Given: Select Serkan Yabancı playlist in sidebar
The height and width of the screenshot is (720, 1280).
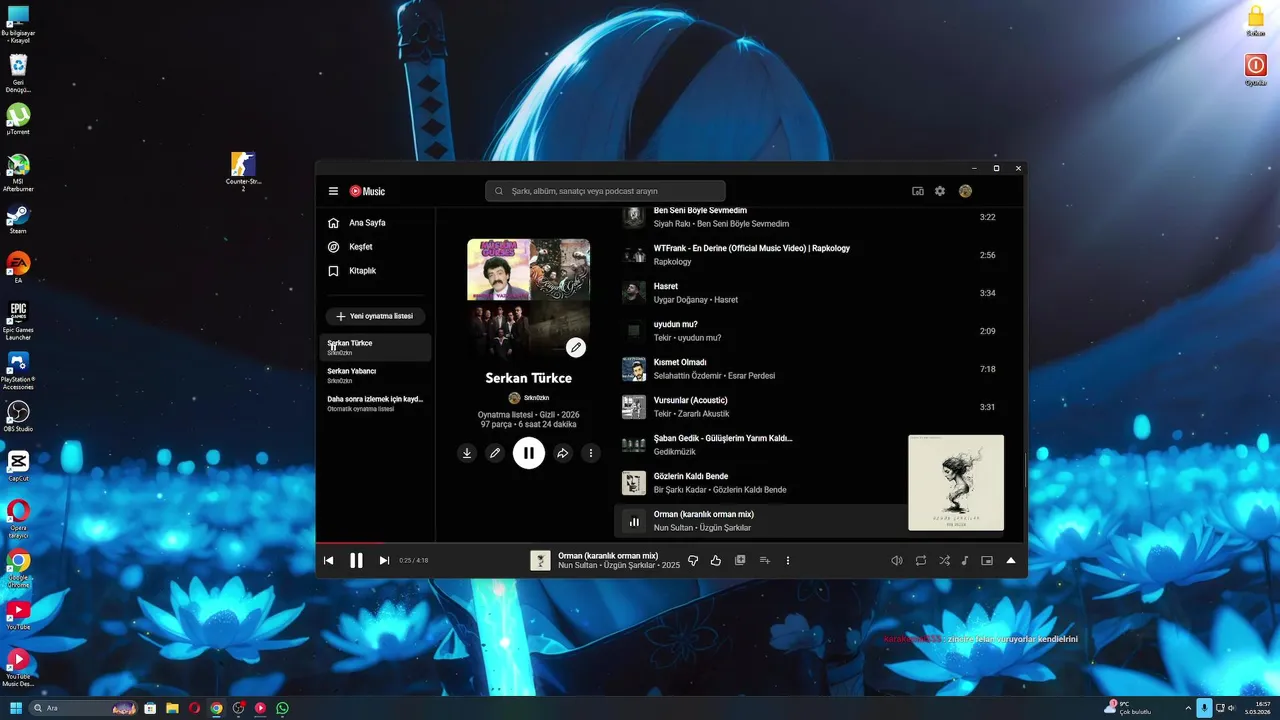Looking at the screenshot, I should [x=376, y=375].
